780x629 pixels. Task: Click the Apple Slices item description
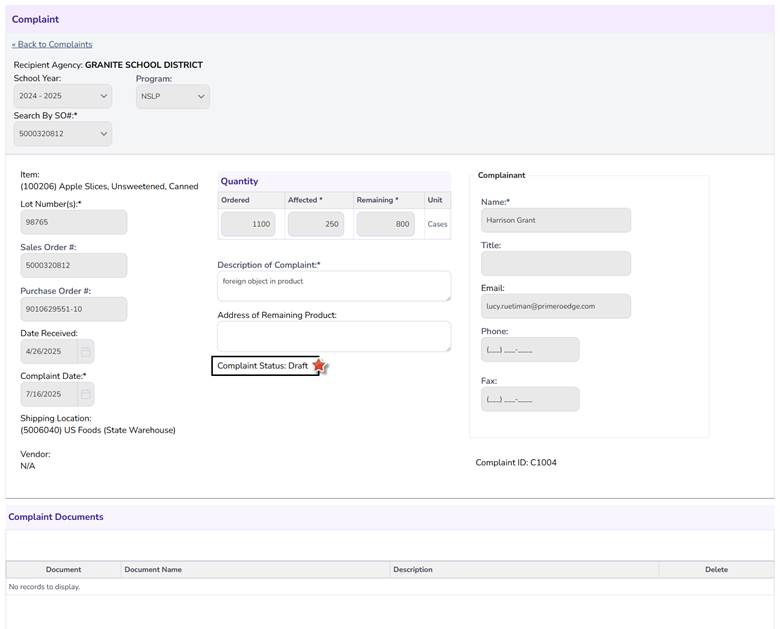click(x=109, y=186)
